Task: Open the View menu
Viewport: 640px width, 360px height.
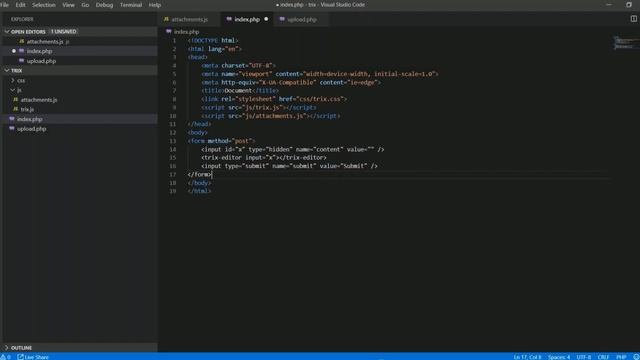Action: pos(68,5)
